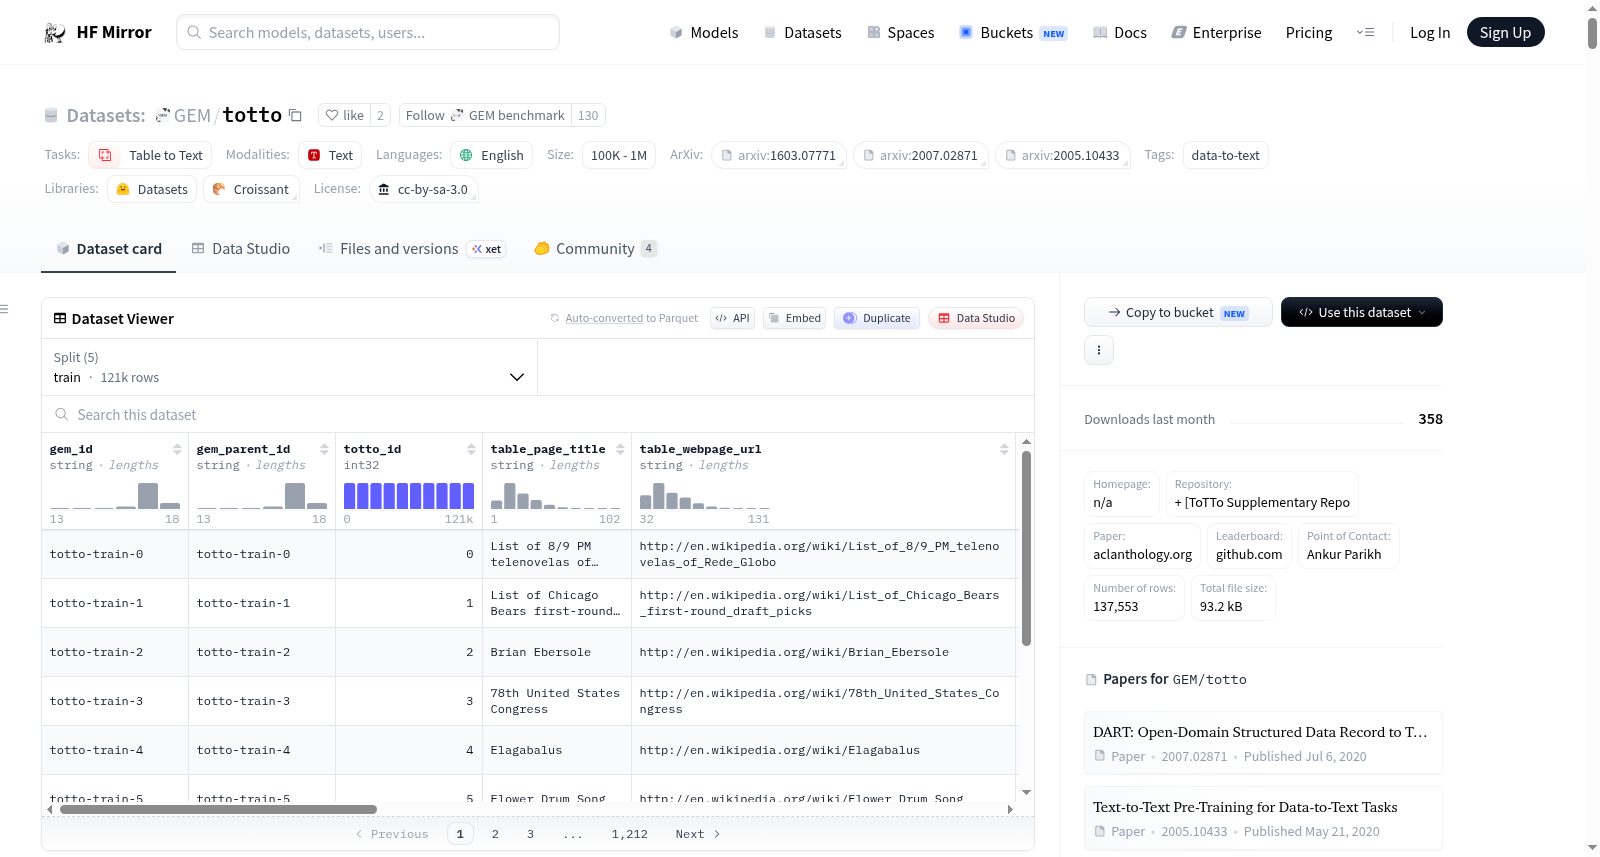Sort the table_page_title column
1600x857 pixels.
620,449
